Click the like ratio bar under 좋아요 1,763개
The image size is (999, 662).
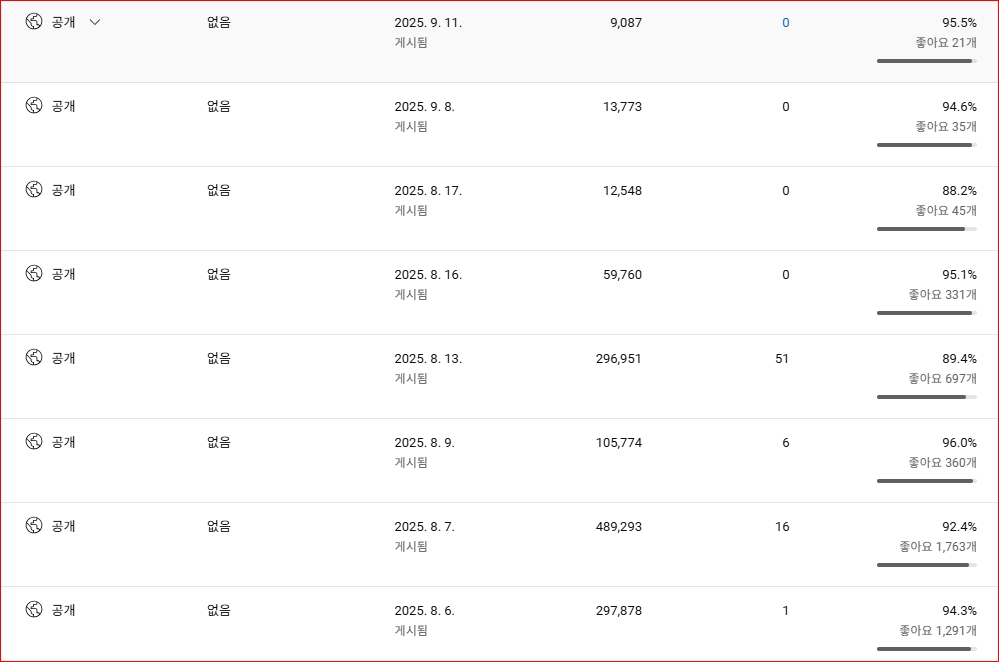point(926,565)
